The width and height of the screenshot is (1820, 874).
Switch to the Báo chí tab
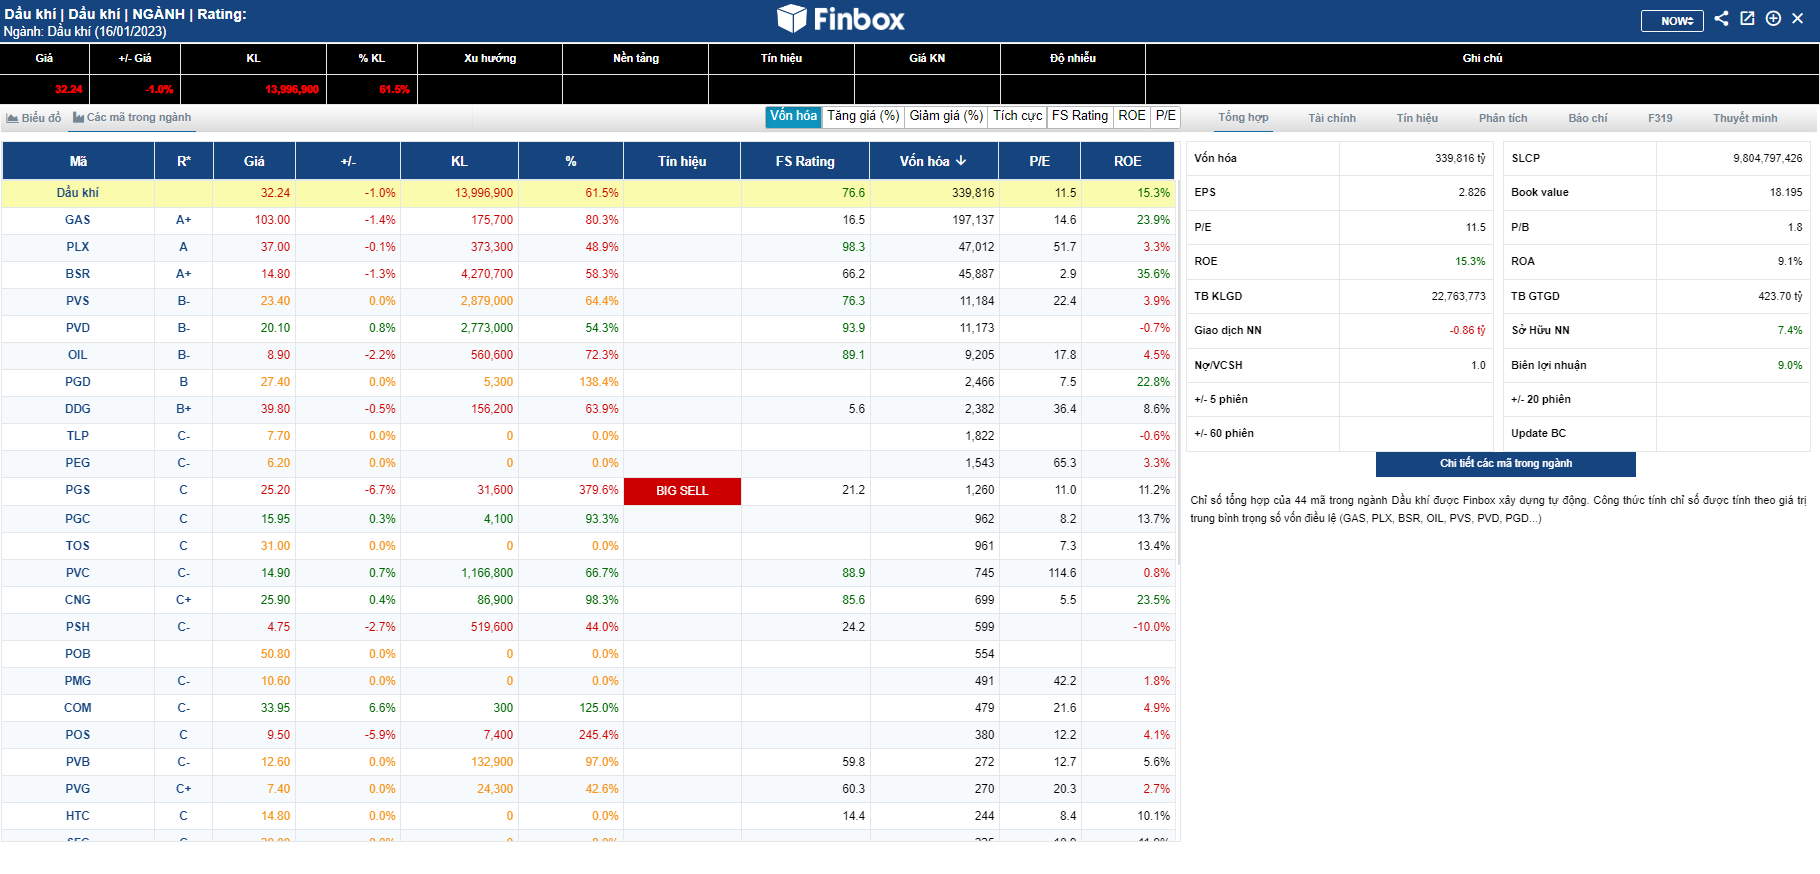click(x=1587, y=118)
